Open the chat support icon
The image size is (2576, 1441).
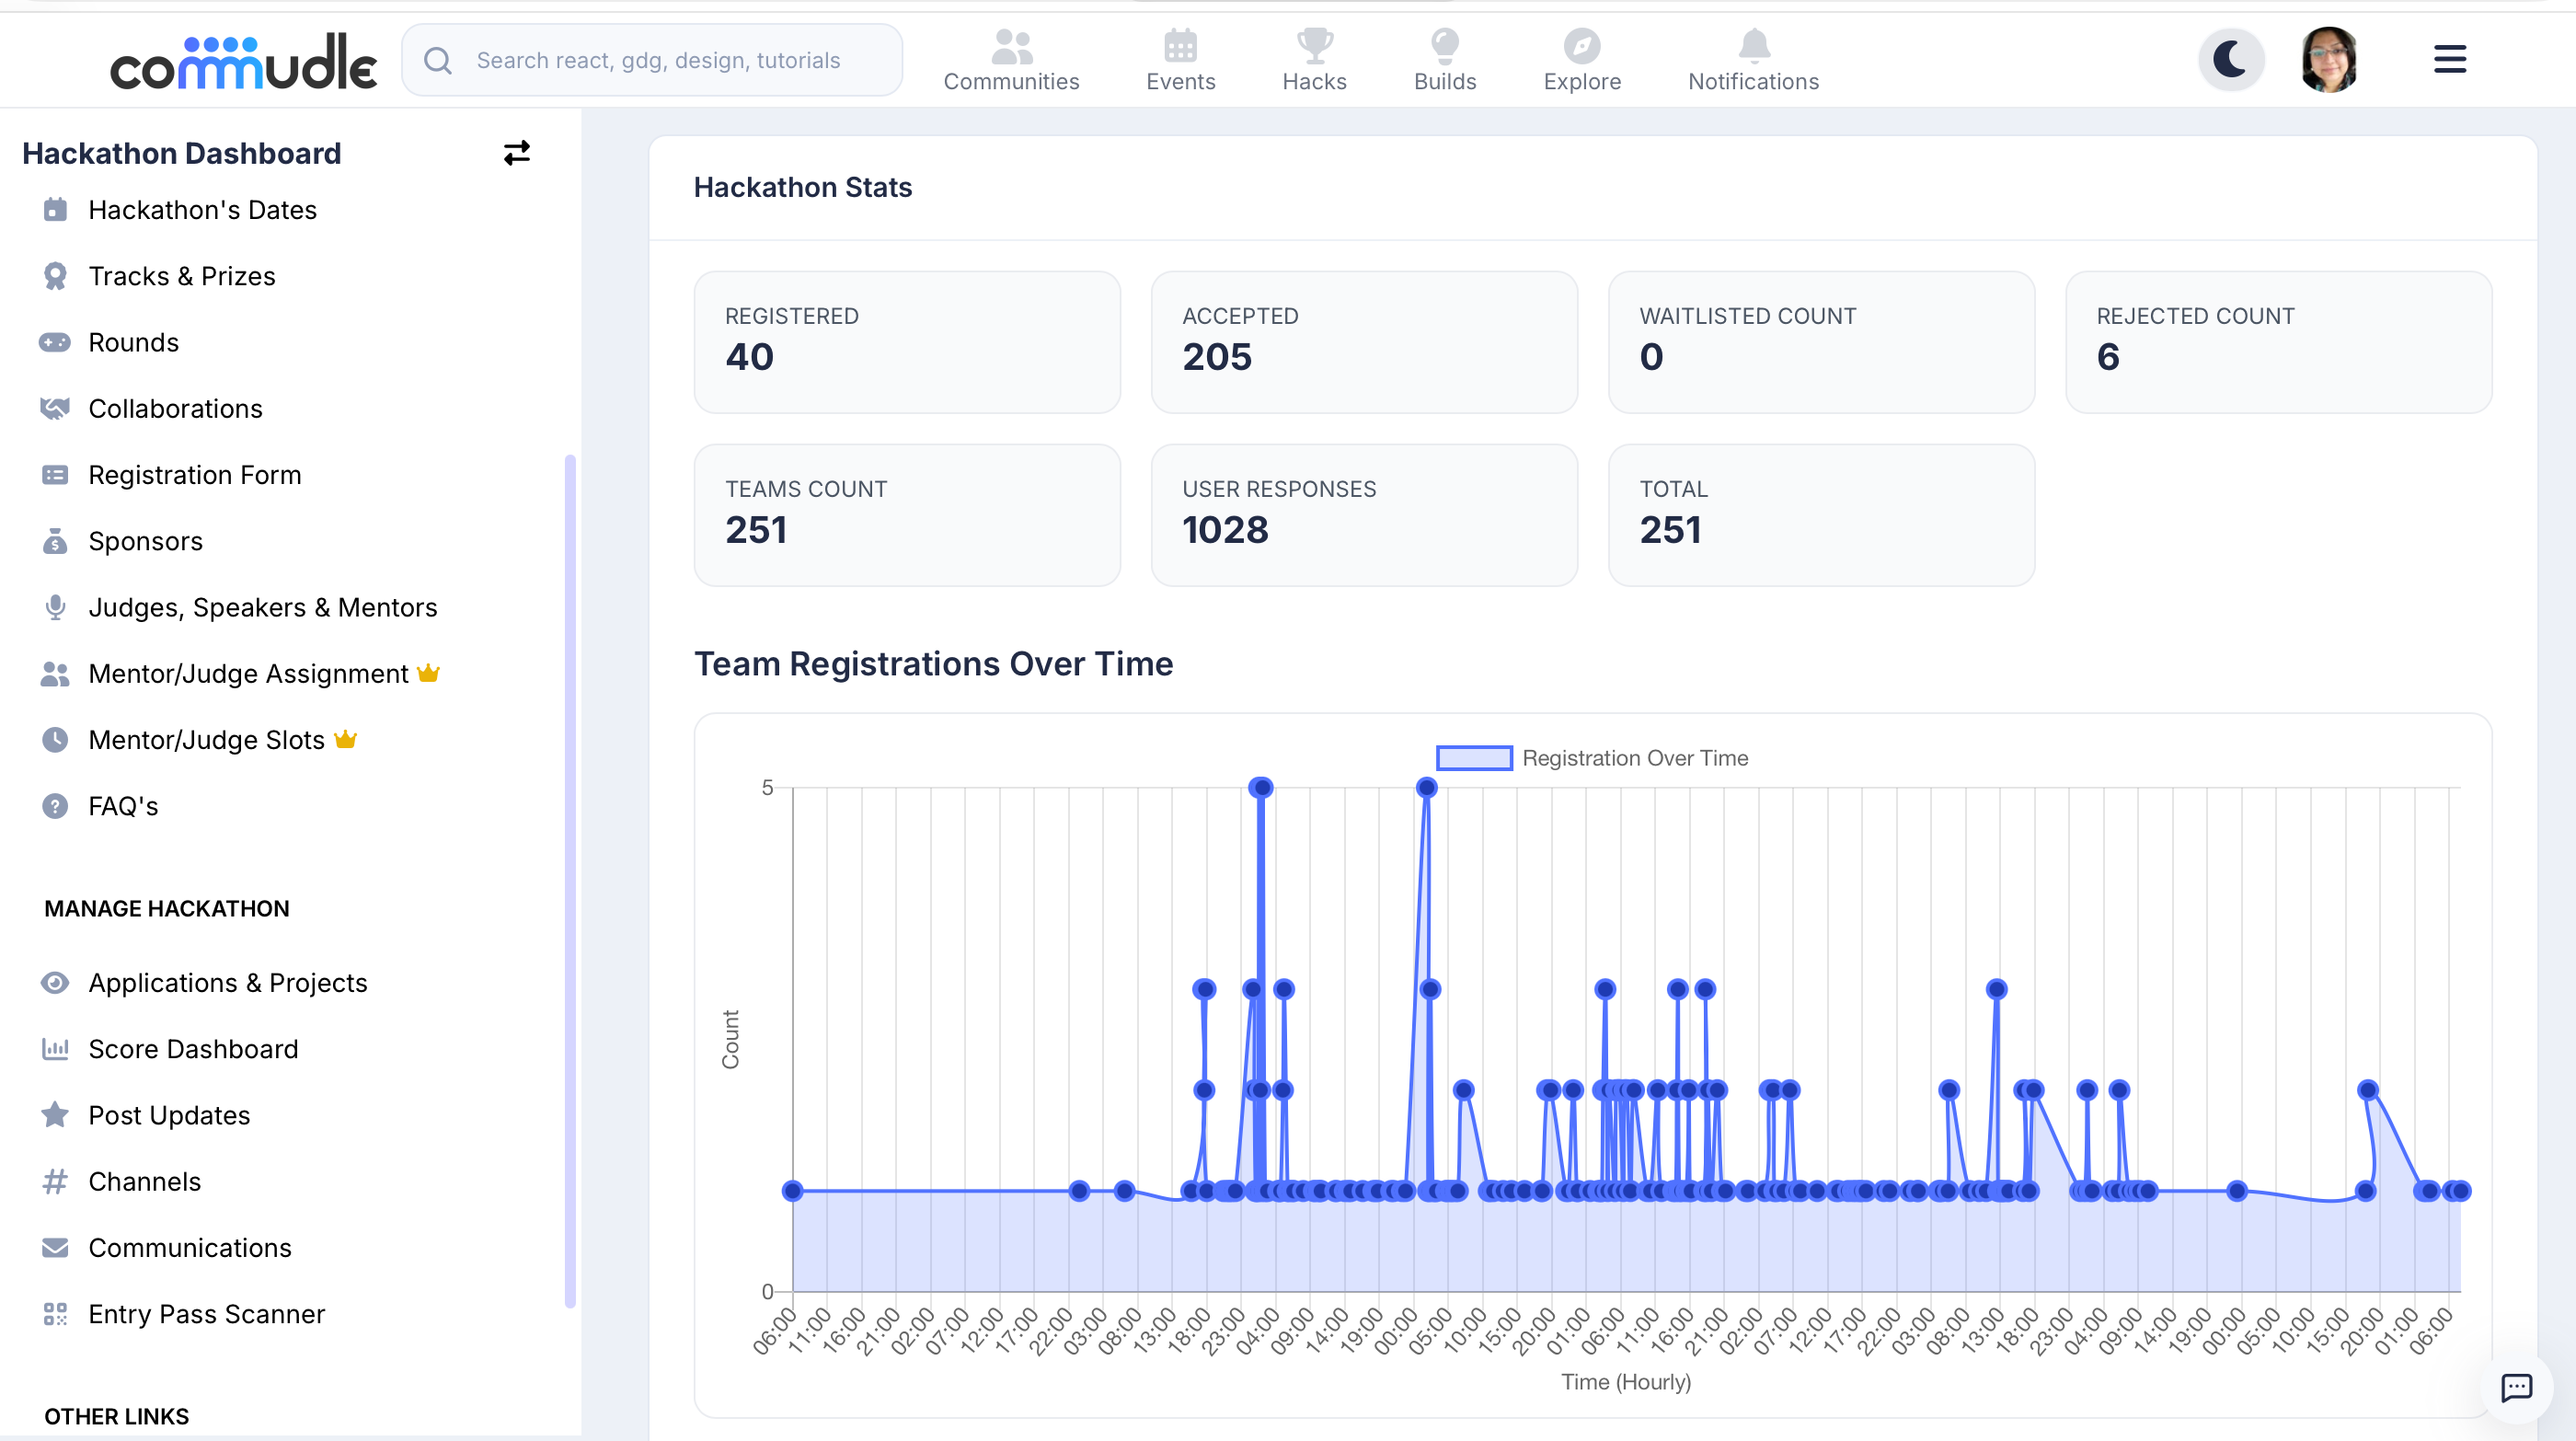2516,1387
